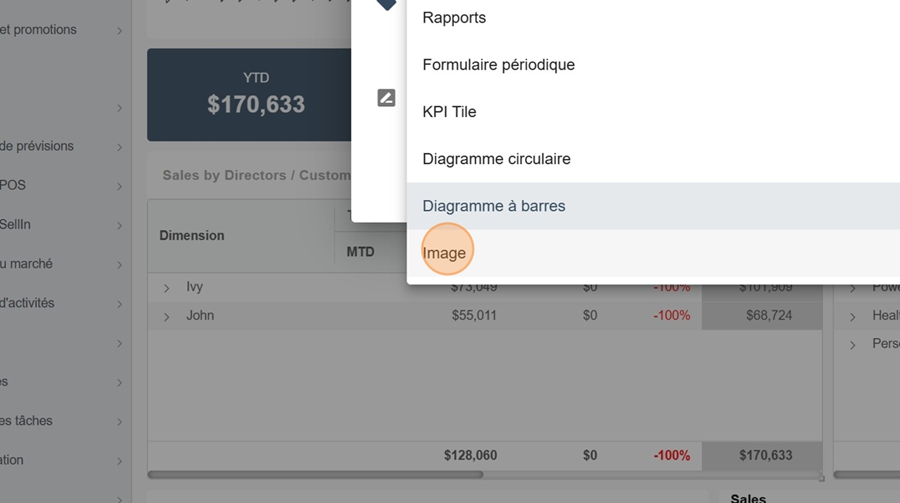The height and width of the screenshot is (503, 900).
Task: Click the SellIn sidebar chevron arrow
Action: click(119, 226)
